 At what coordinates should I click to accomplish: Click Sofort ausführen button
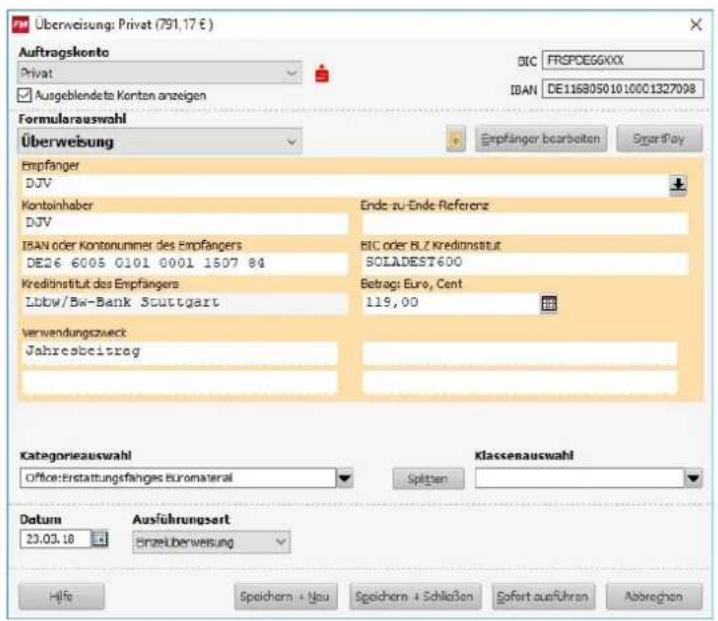tap(543, 596)
